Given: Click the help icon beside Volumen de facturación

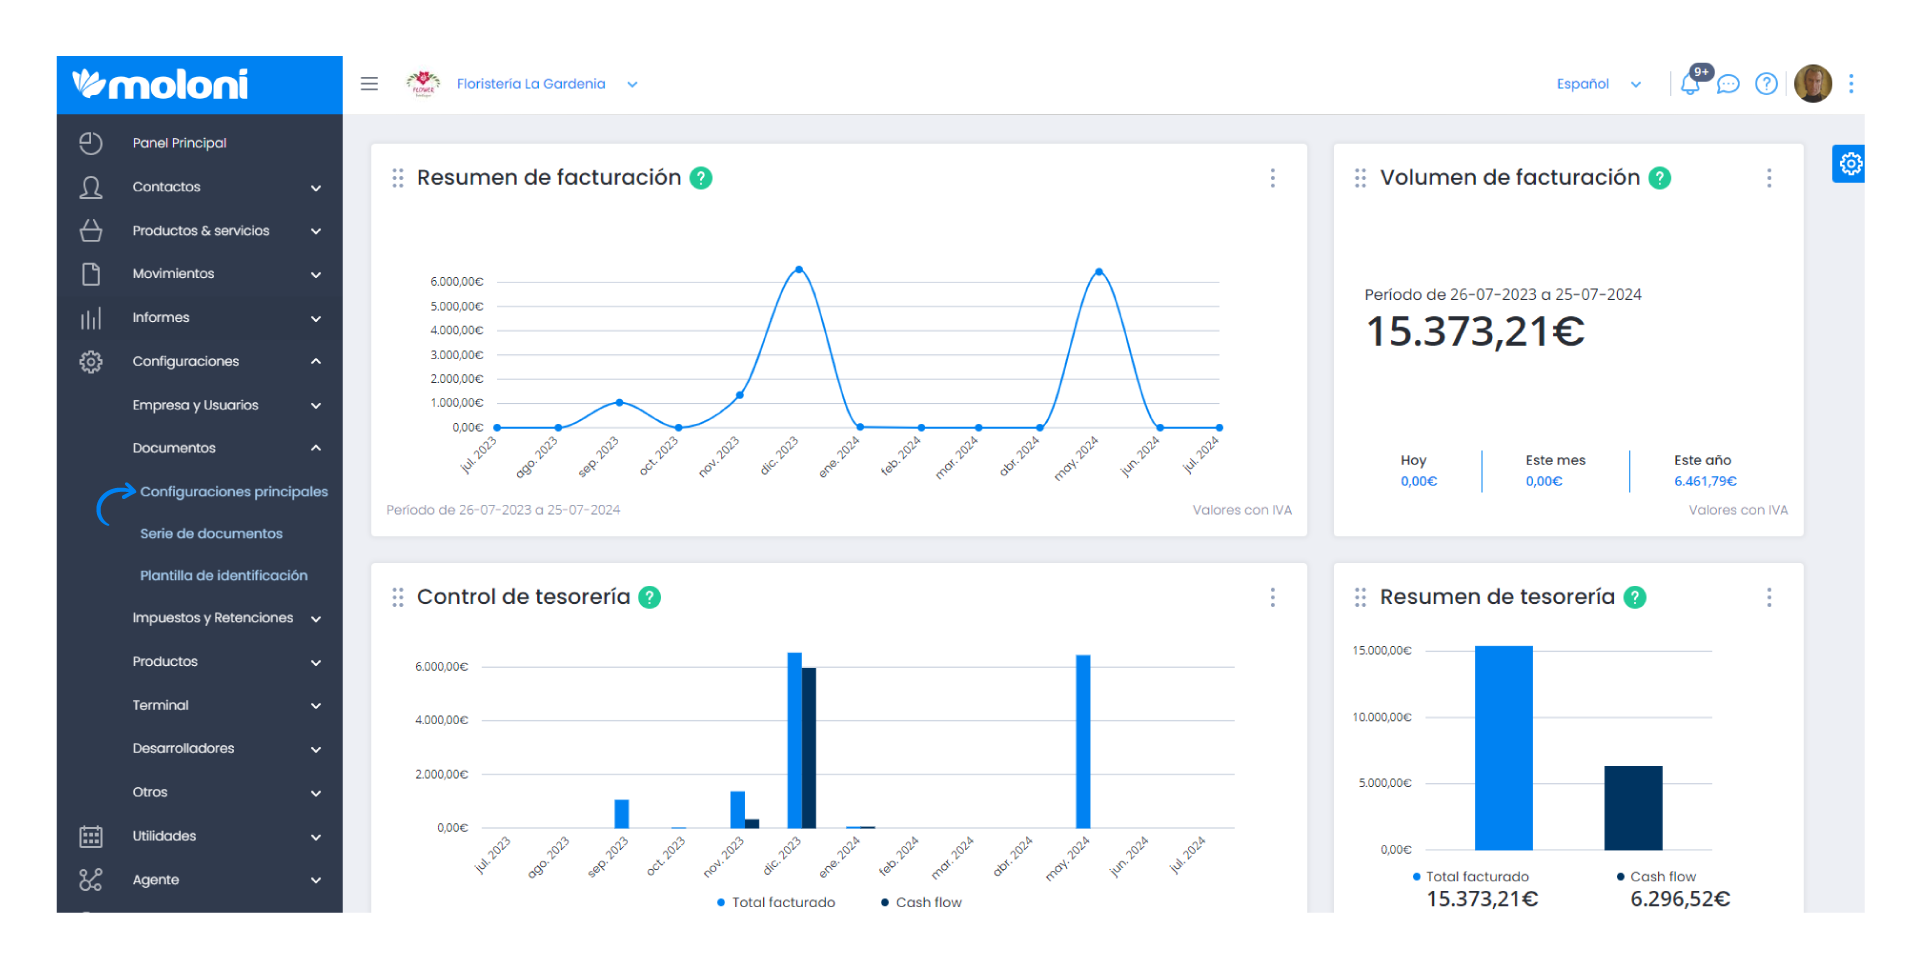Looking at the screenshot, I should 1660,178.
